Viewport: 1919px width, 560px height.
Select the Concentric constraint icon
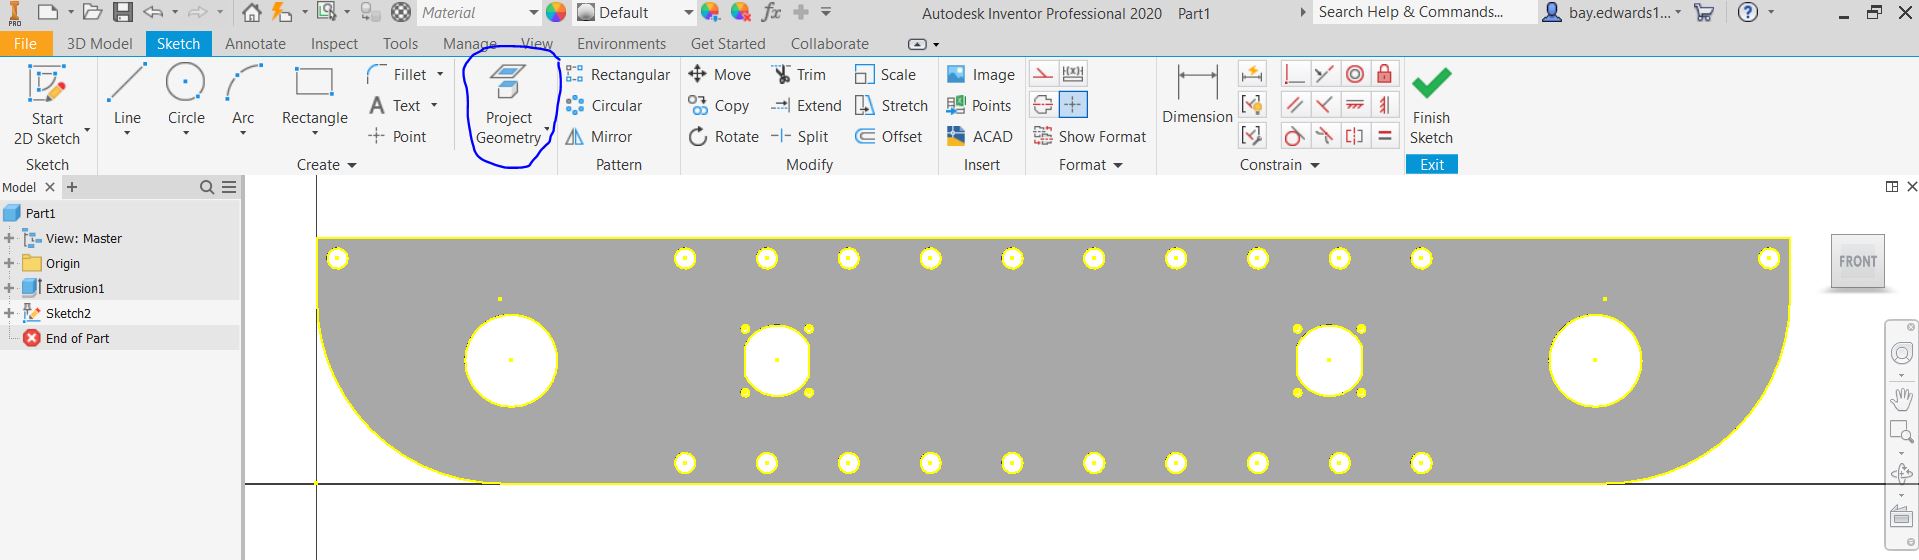click(x=1354, y=75)
